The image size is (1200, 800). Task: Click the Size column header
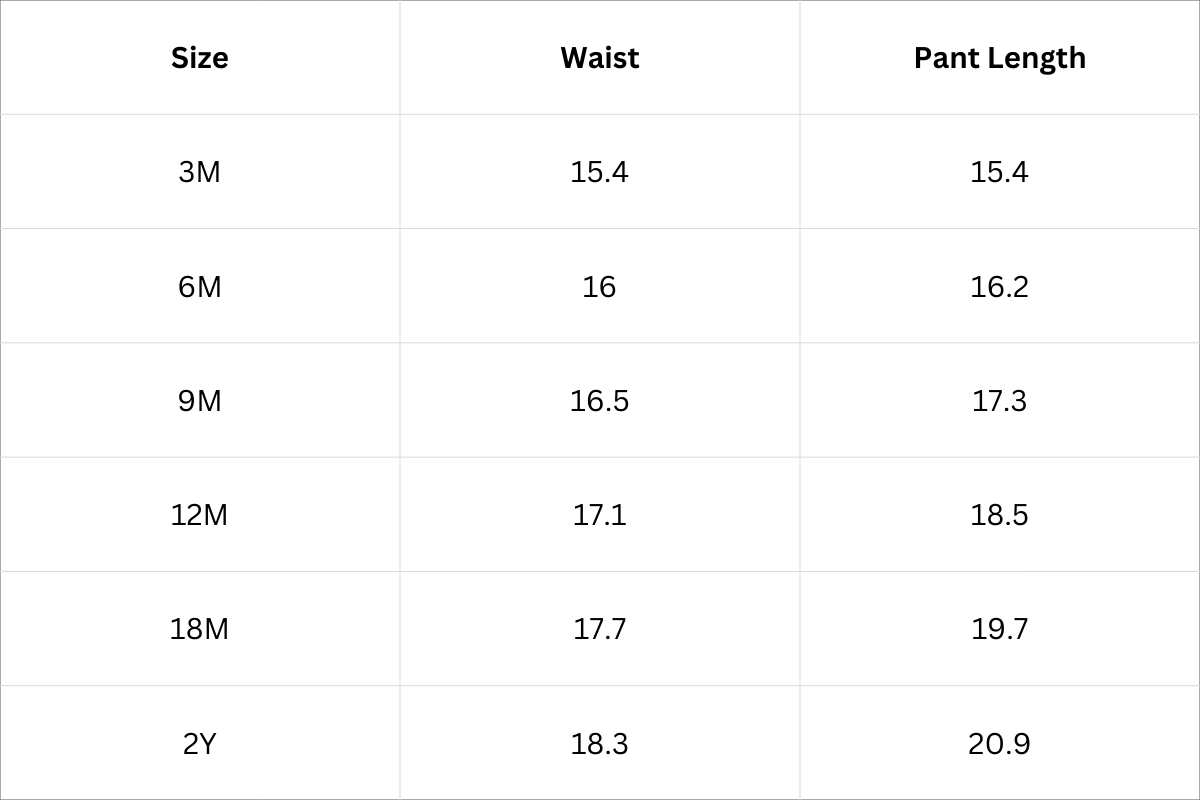(199, 58)
